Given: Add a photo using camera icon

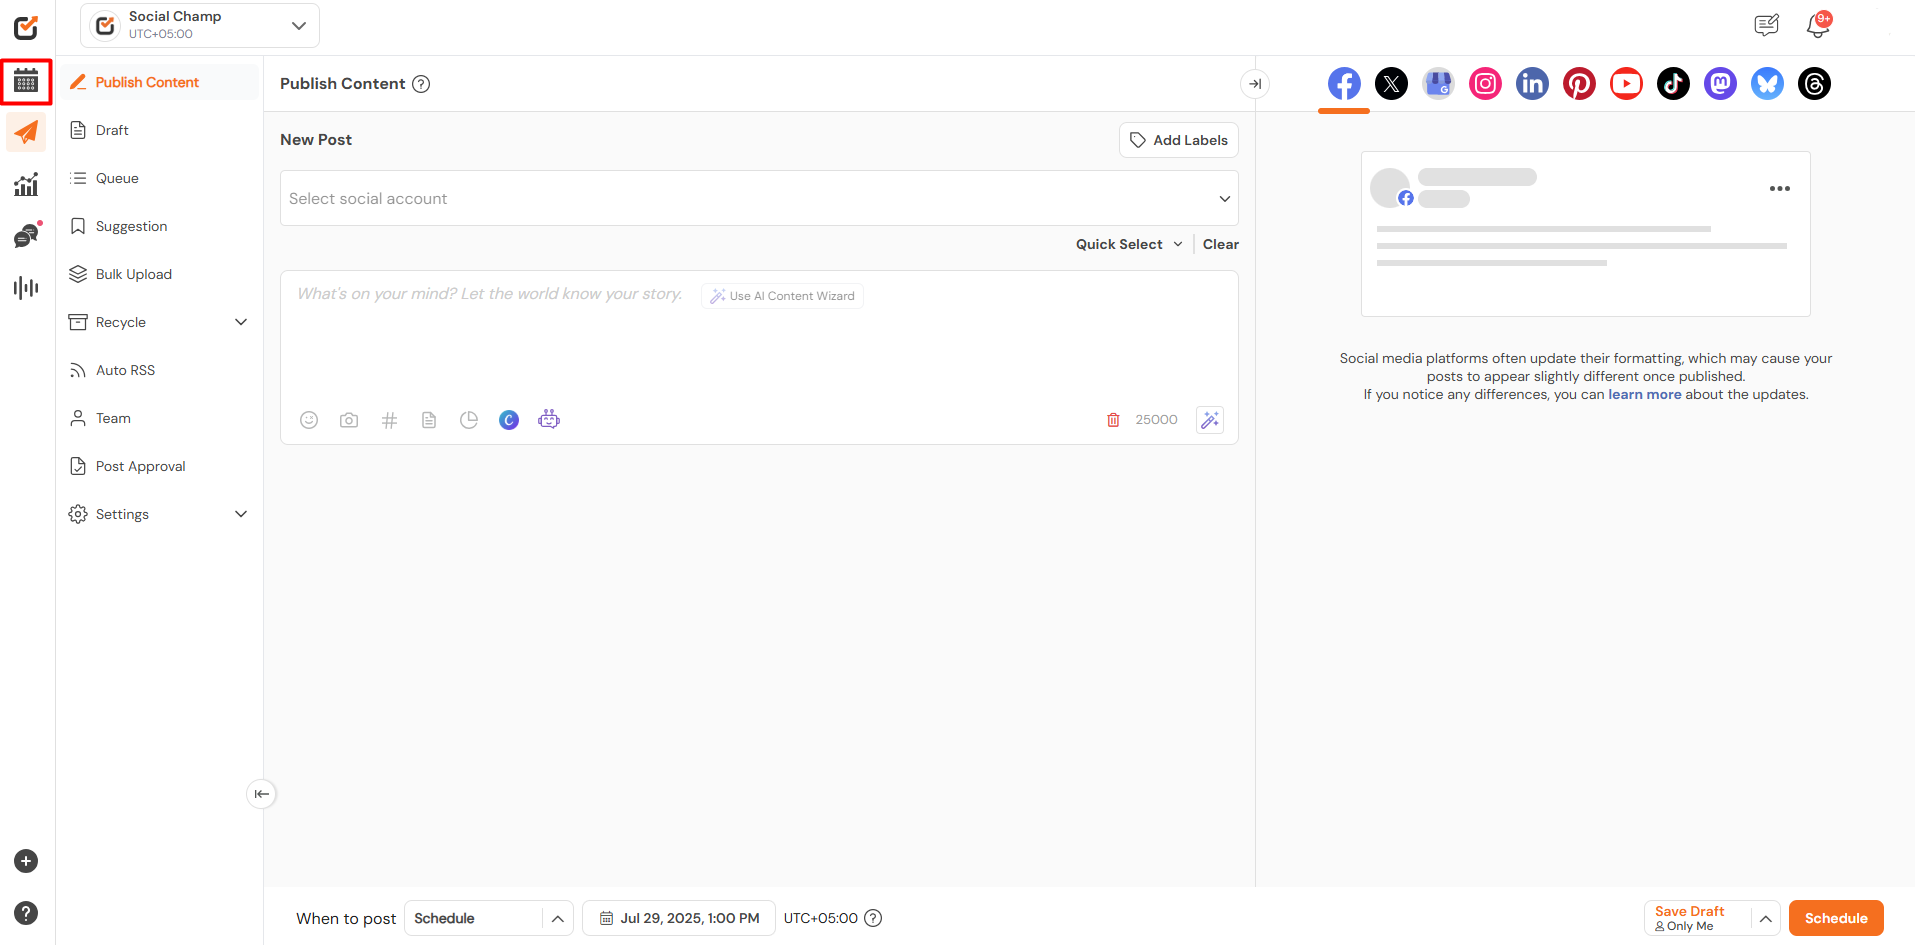Looking at the screenshot, I should (x=349, y=420).
